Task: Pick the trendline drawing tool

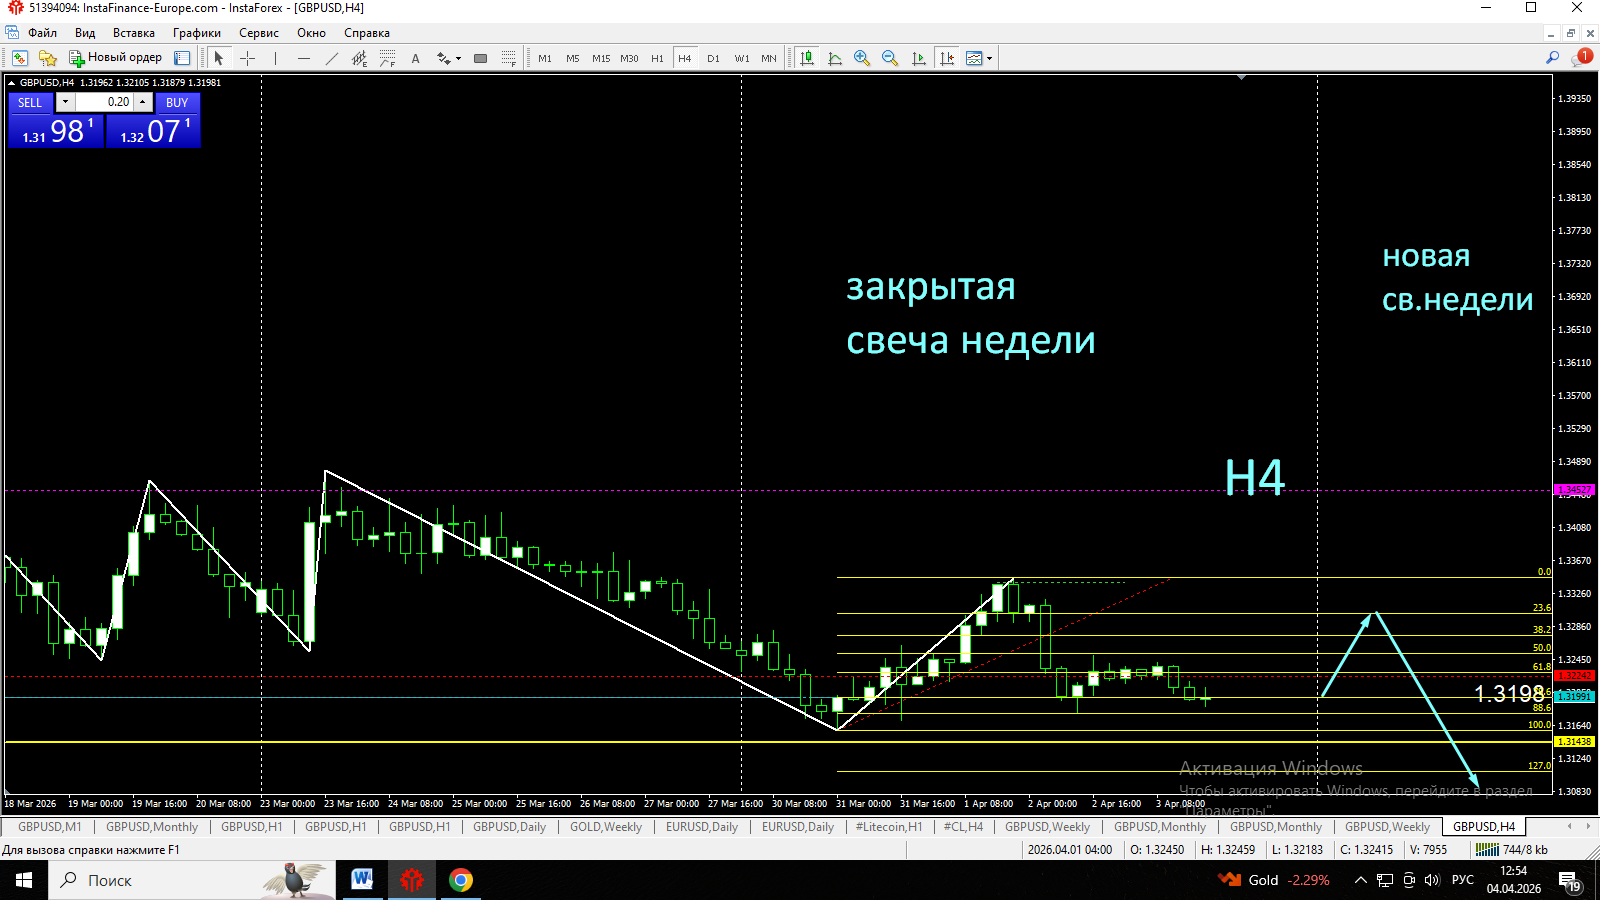Action: click(x=331, y=58)
